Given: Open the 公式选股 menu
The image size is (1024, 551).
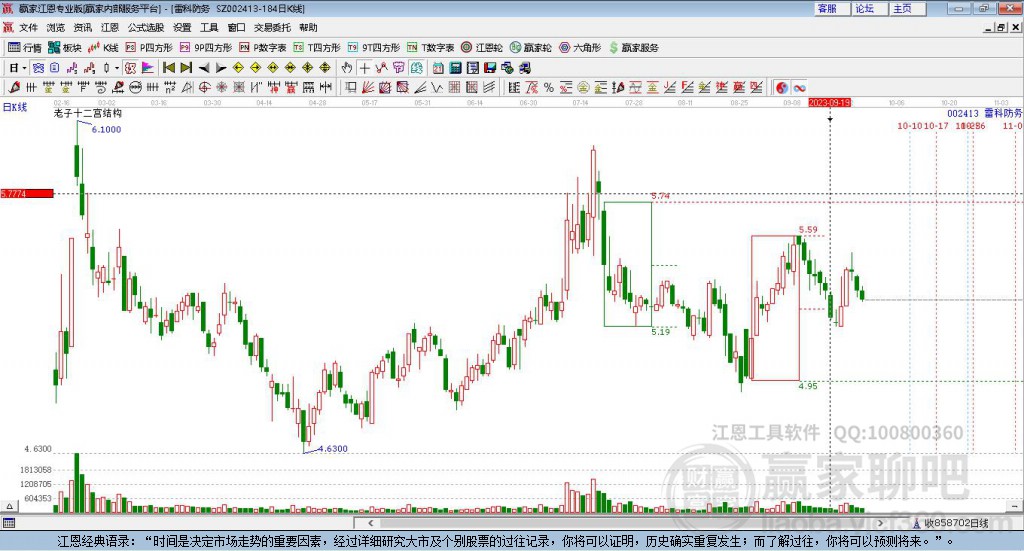Looking at the screenshot, I should coord(146,27).
